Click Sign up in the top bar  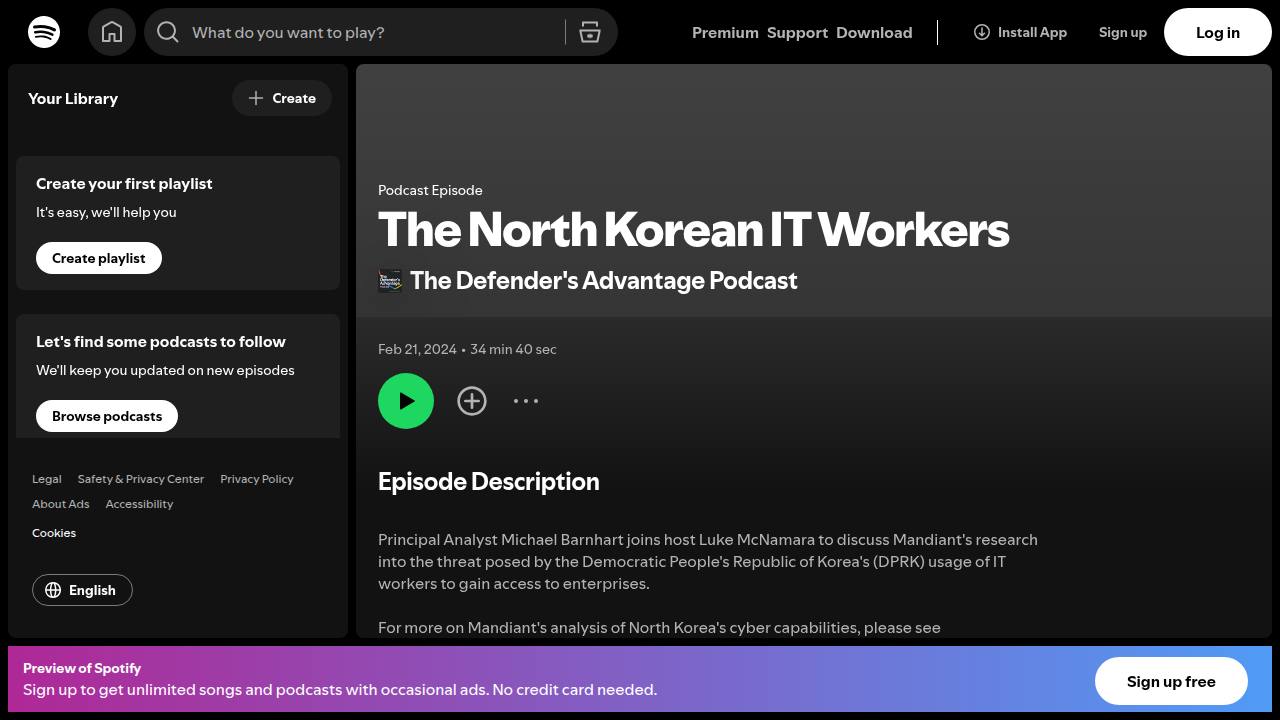1123,32
